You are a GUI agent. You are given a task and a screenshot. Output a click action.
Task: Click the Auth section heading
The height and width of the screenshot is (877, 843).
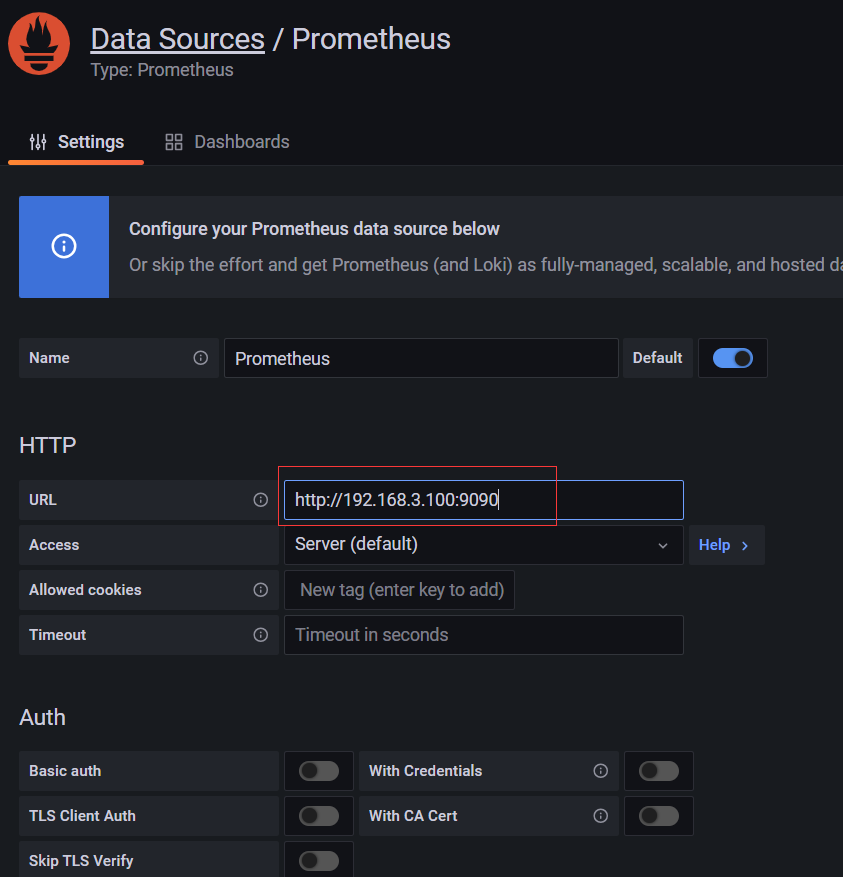click(43, 717)
